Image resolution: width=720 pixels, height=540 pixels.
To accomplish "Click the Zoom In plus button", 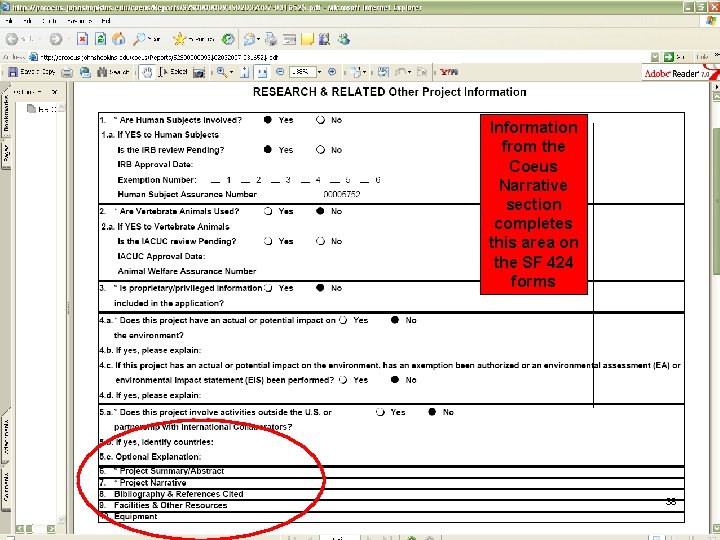I will tap(332, 72).
